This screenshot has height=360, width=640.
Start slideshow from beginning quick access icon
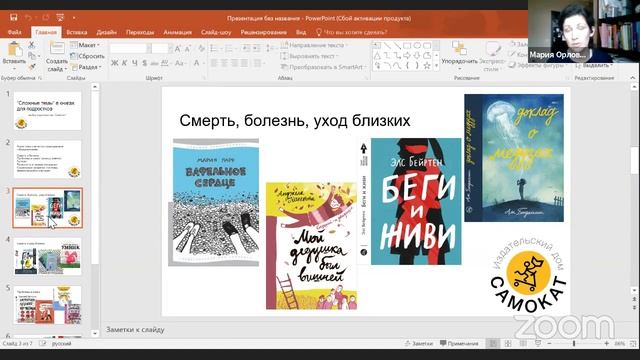[60, 18]
